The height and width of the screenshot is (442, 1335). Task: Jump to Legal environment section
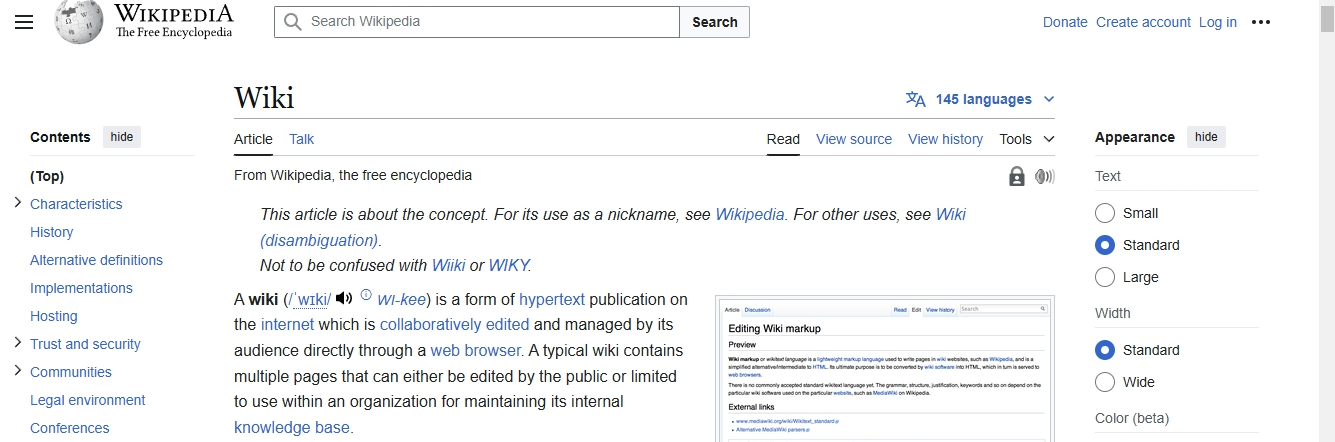[88, 400]
